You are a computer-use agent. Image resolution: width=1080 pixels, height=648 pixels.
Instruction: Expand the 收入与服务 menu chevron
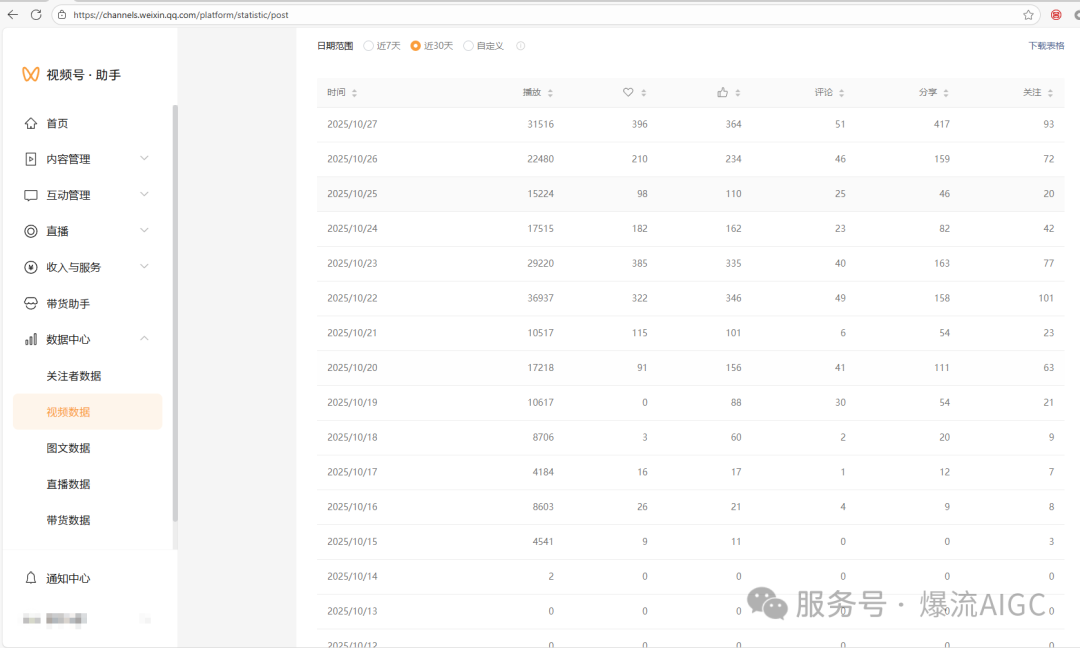click(144, 266)
